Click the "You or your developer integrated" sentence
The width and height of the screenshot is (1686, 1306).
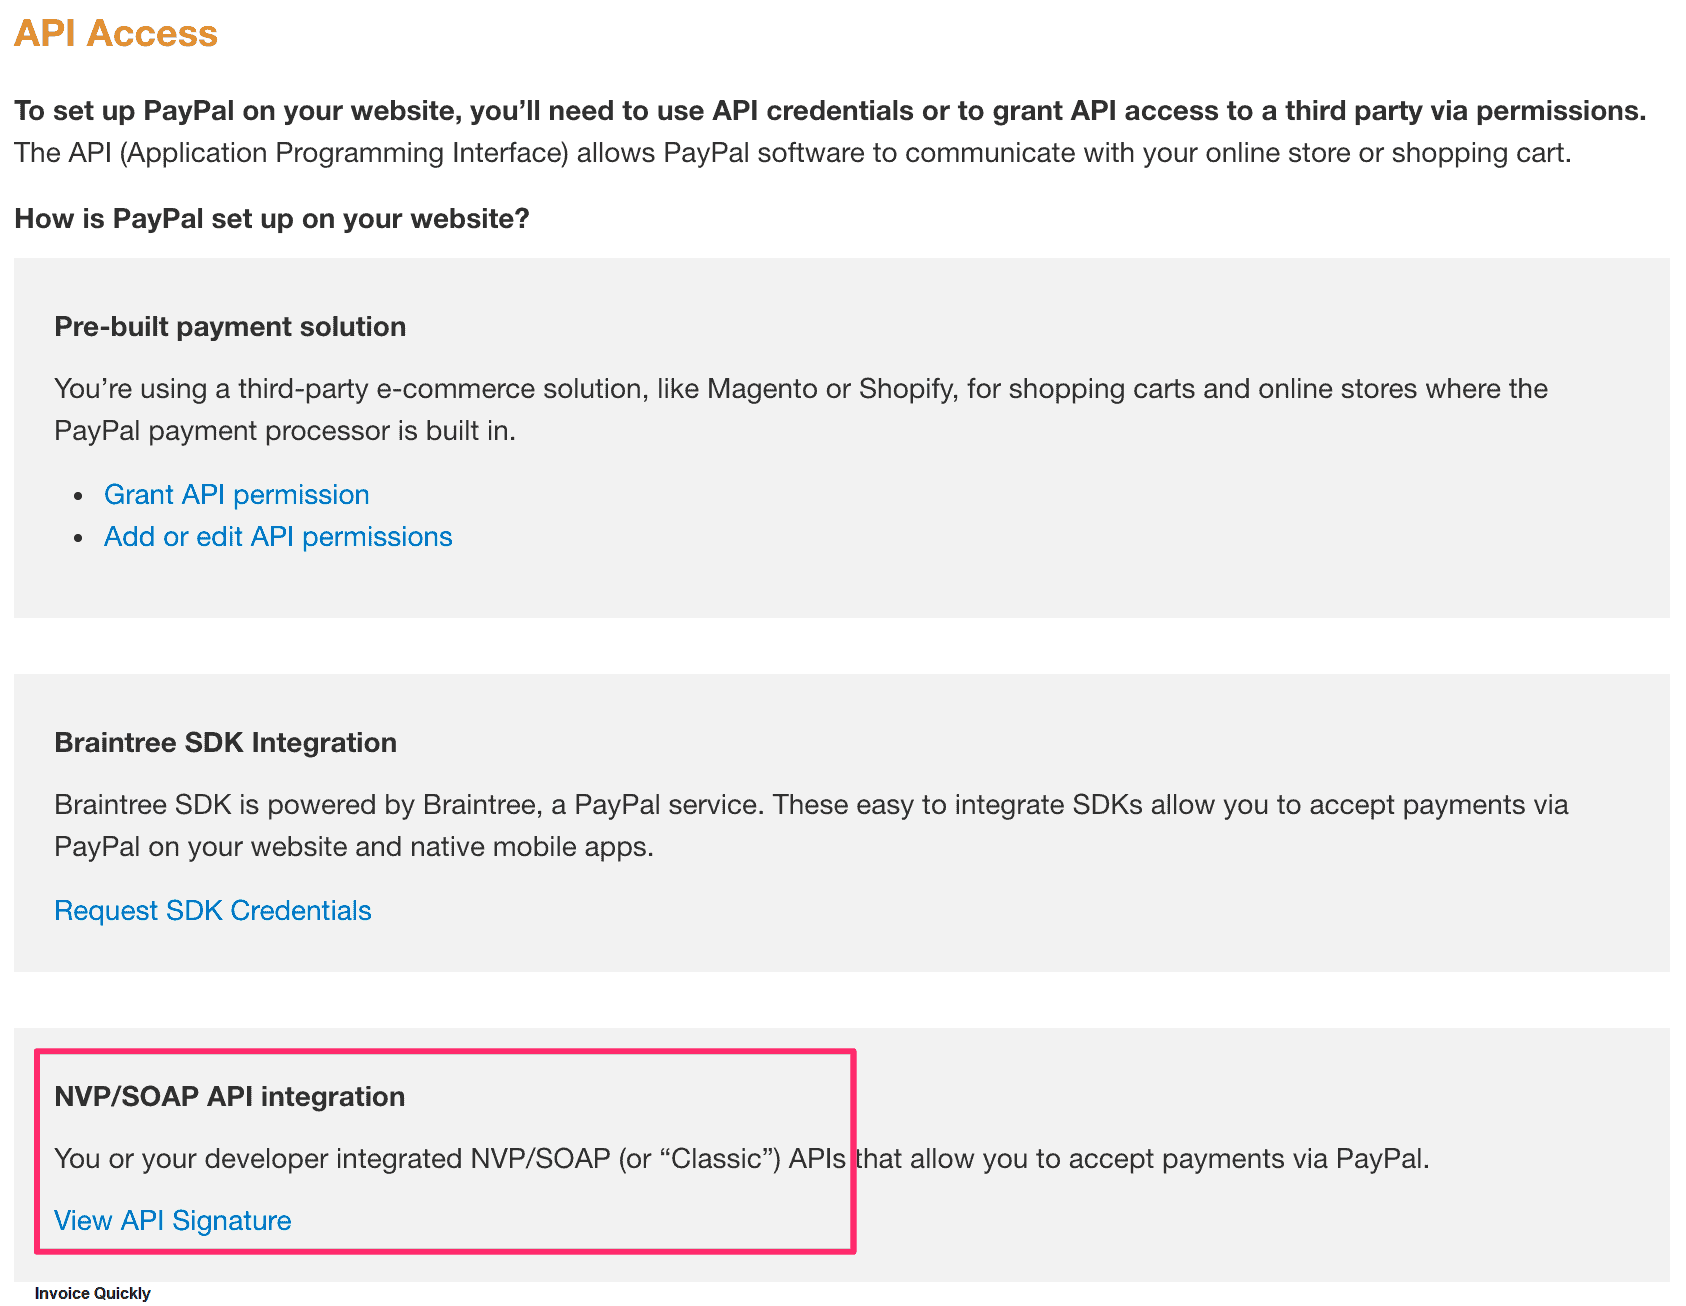pos(741,1159)
